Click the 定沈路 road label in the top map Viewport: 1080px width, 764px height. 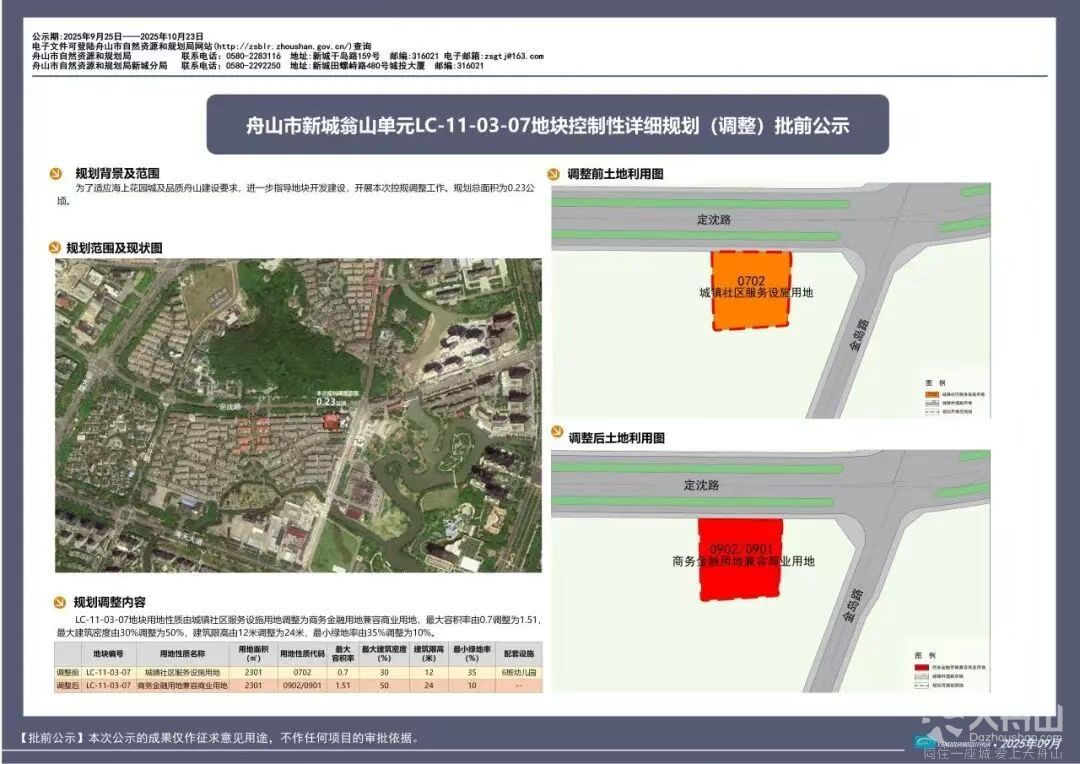(710, 218)
